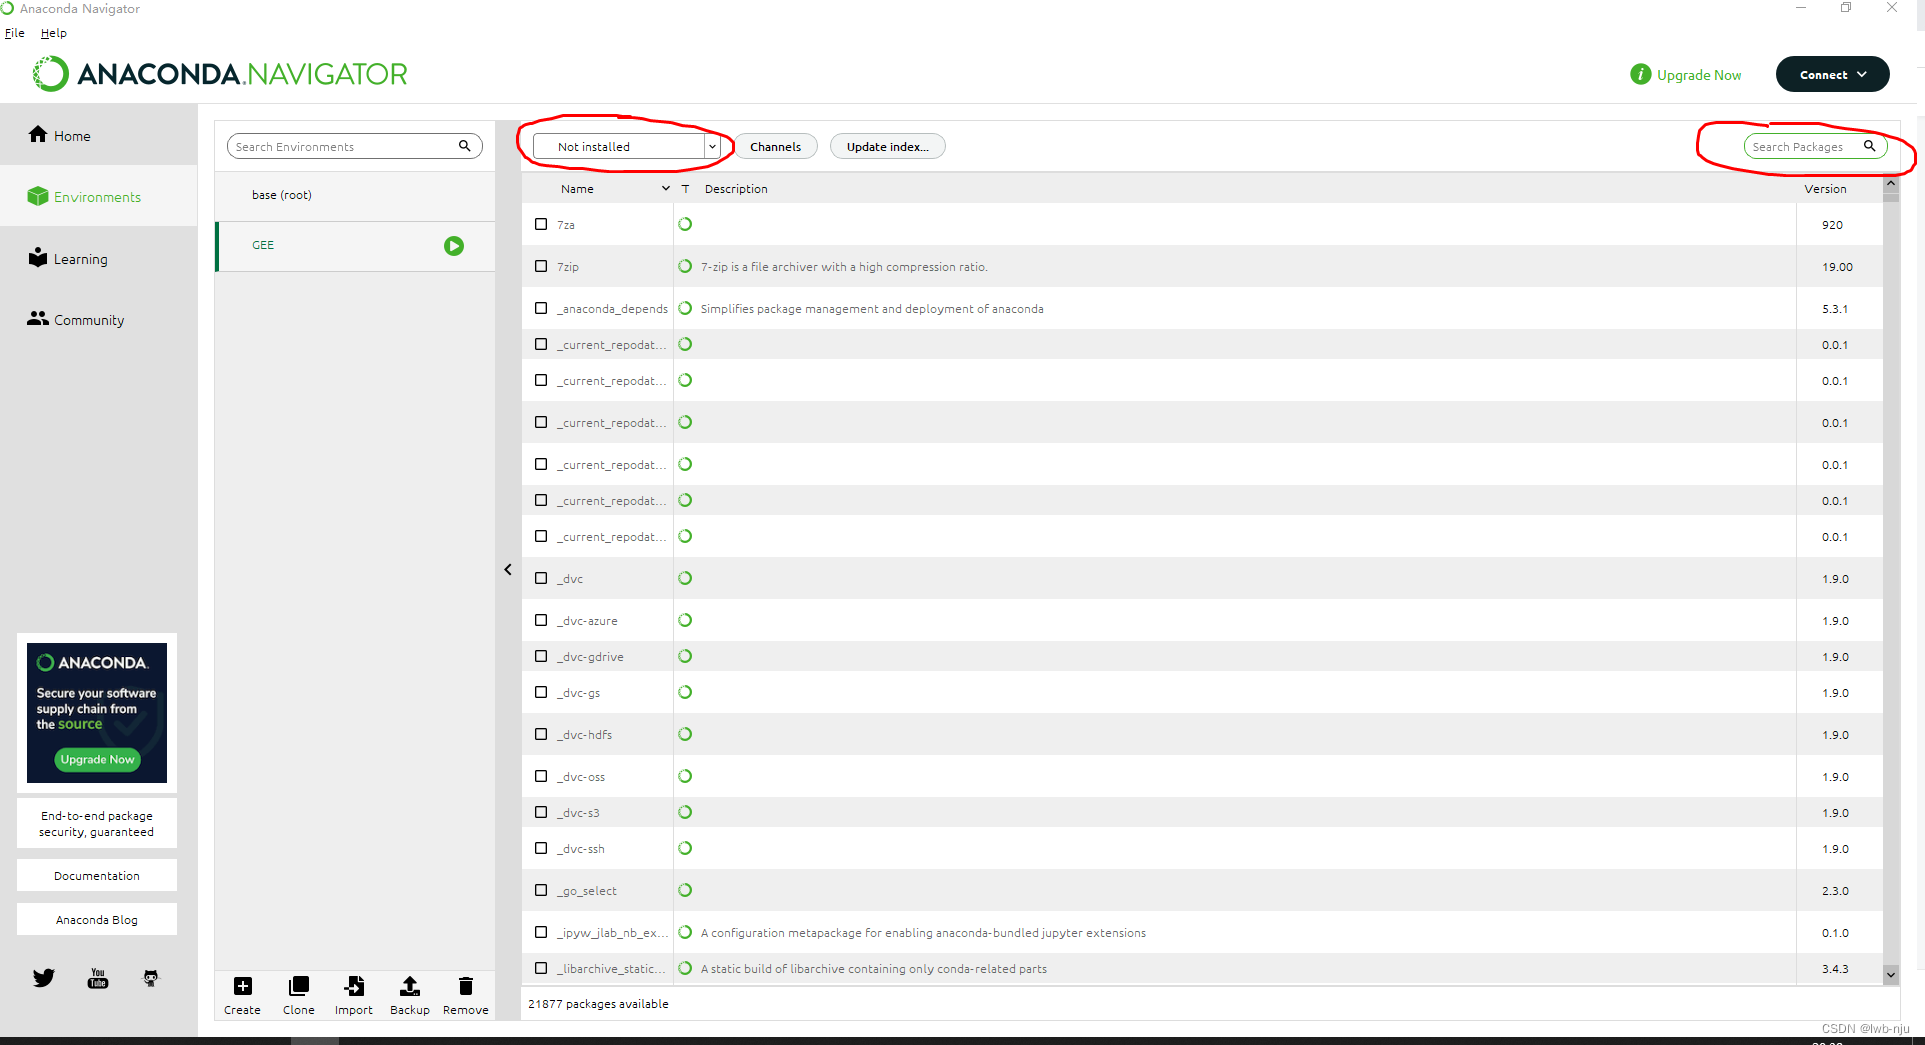The width and height of the screenshot is (1925, 1045).
Task: Click the 7-zip file archiver description text
Action: coord(844,267)
